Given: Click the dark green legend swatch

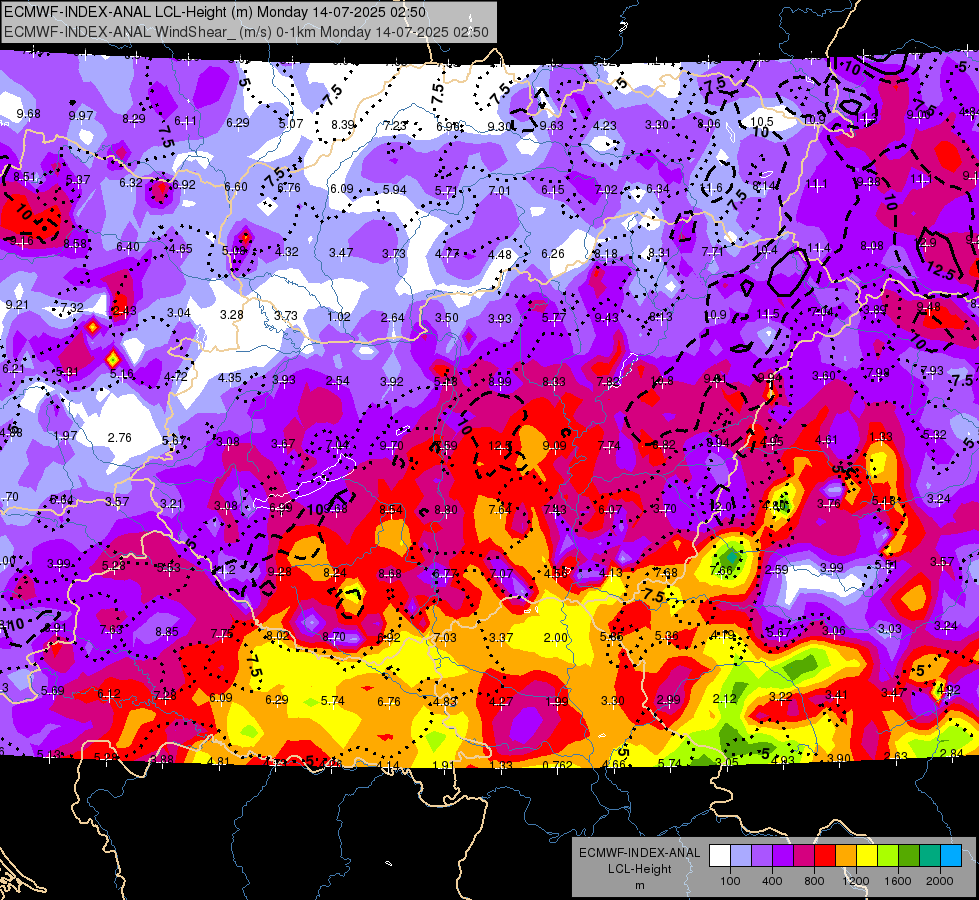Looking at the screenshot, I should click(909, 856).
